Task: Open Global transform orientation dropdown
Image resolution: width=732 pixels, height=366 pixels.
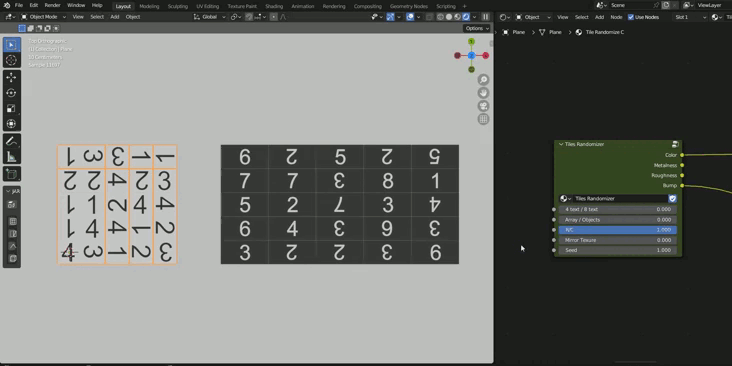Action: (210, 17)
